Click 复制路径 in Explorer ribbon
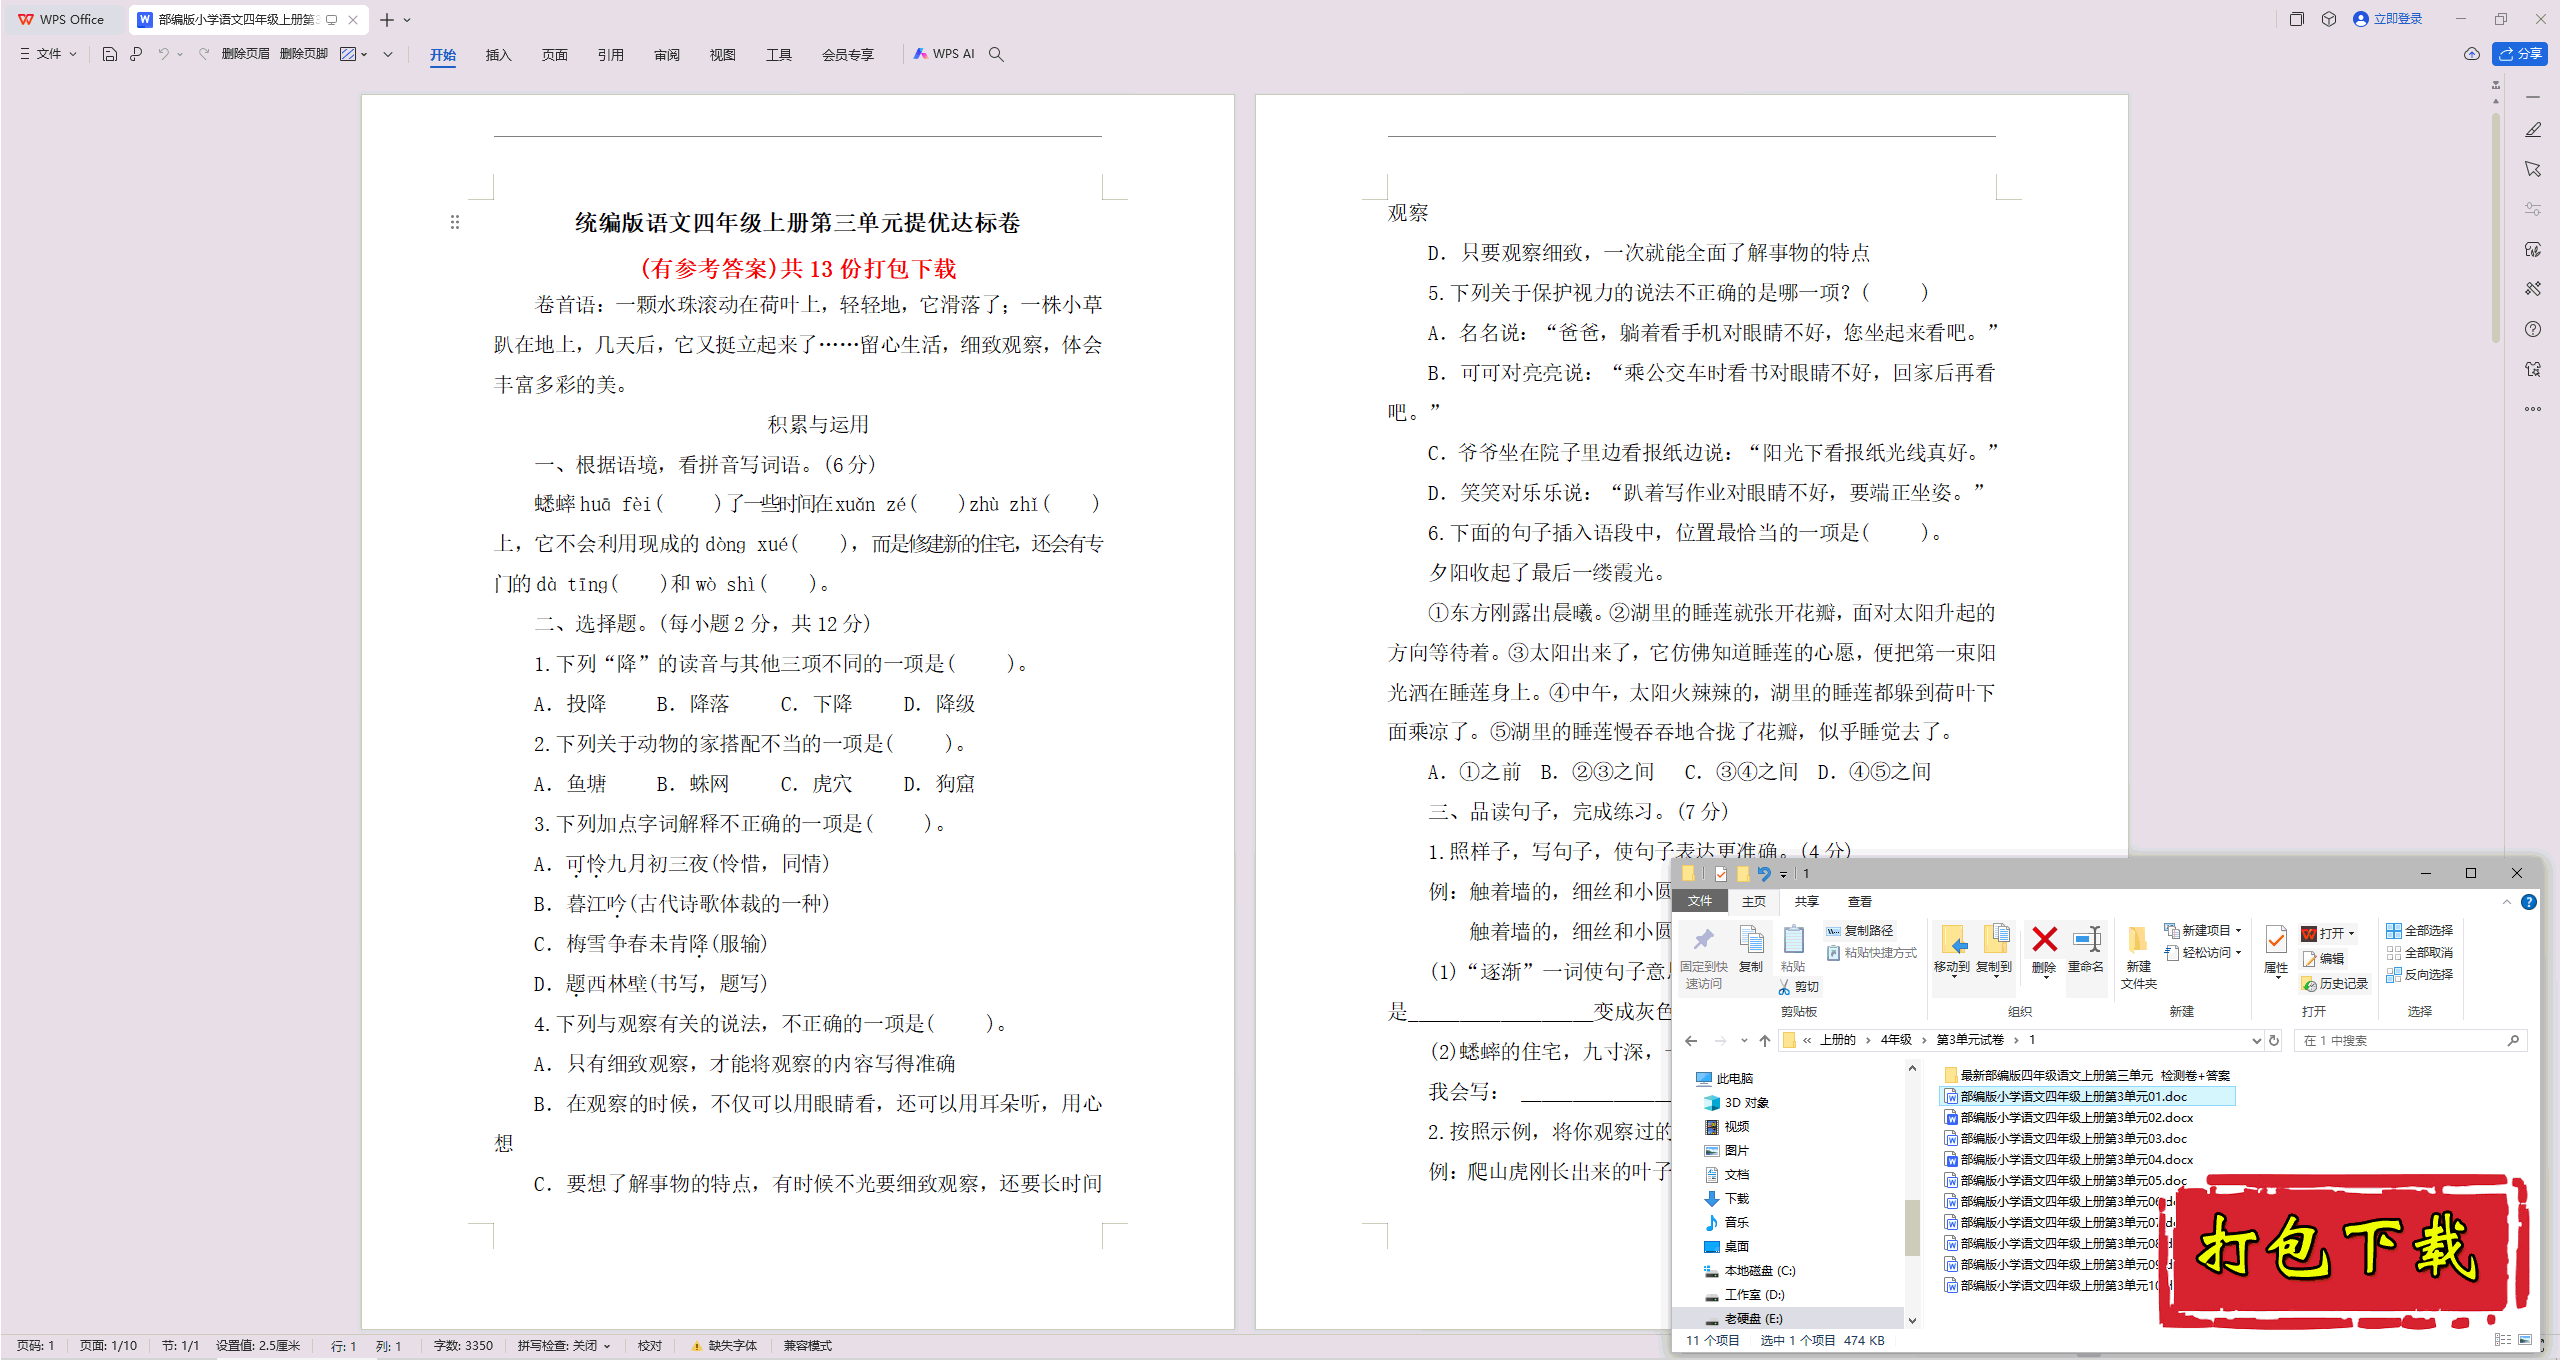This screenshot has width=2560, height=1360. (x=1859, y=931)
